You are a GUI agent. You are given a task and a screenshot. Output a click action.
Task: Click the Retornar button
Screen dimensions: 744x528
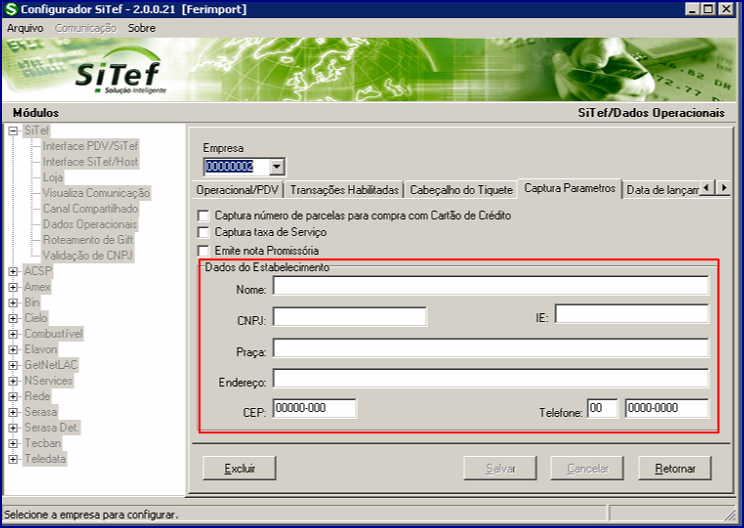pyautogui.click(x=675, y=469)
